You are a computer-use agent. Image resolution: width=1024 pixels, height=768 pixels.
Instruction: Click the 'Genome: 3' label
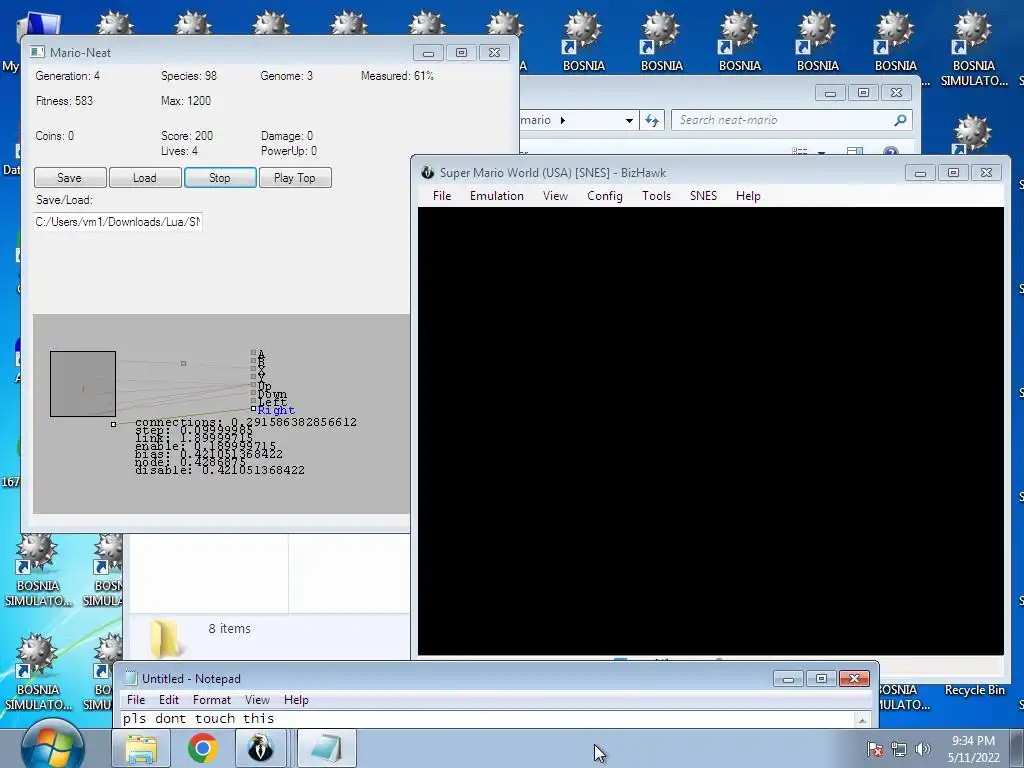point(287,76)
